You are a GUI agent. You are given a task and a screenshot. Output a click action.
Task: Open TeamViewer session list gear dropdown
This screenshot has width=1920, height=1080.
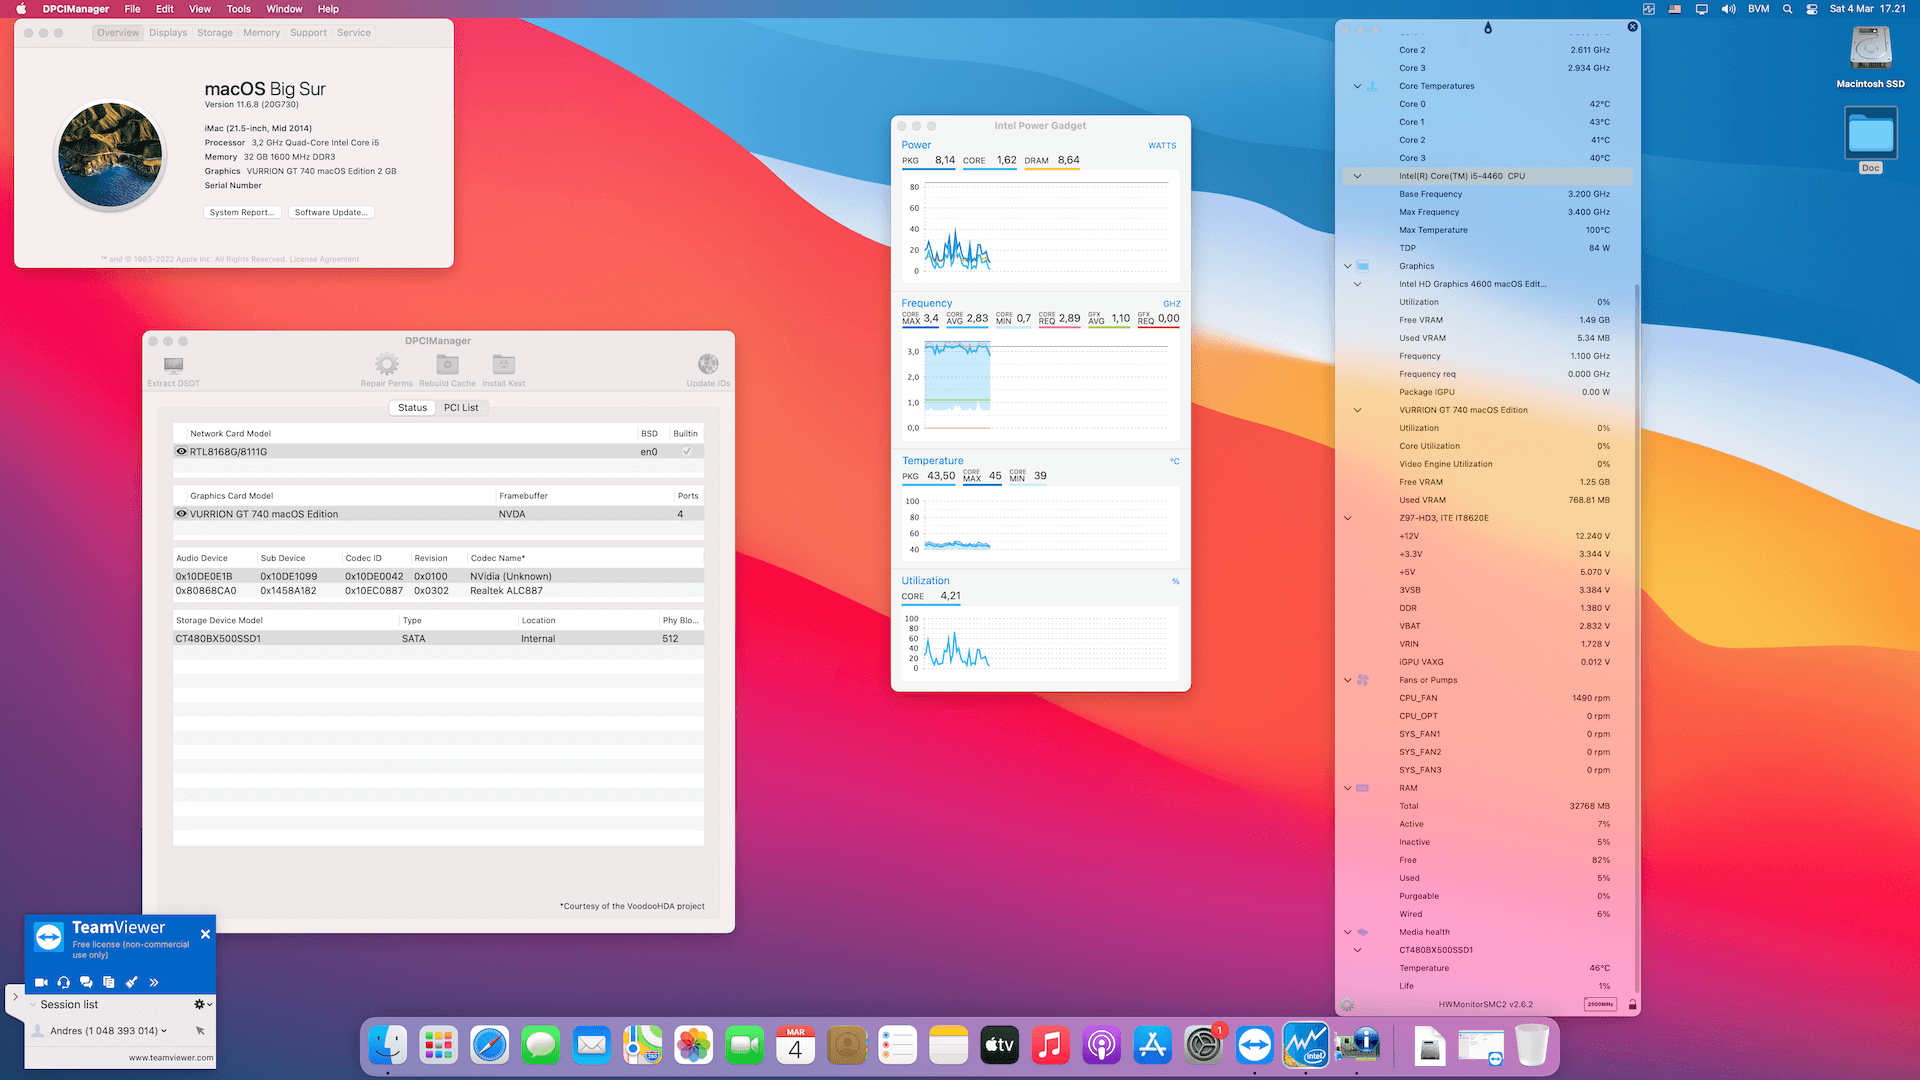point(202,1004)
